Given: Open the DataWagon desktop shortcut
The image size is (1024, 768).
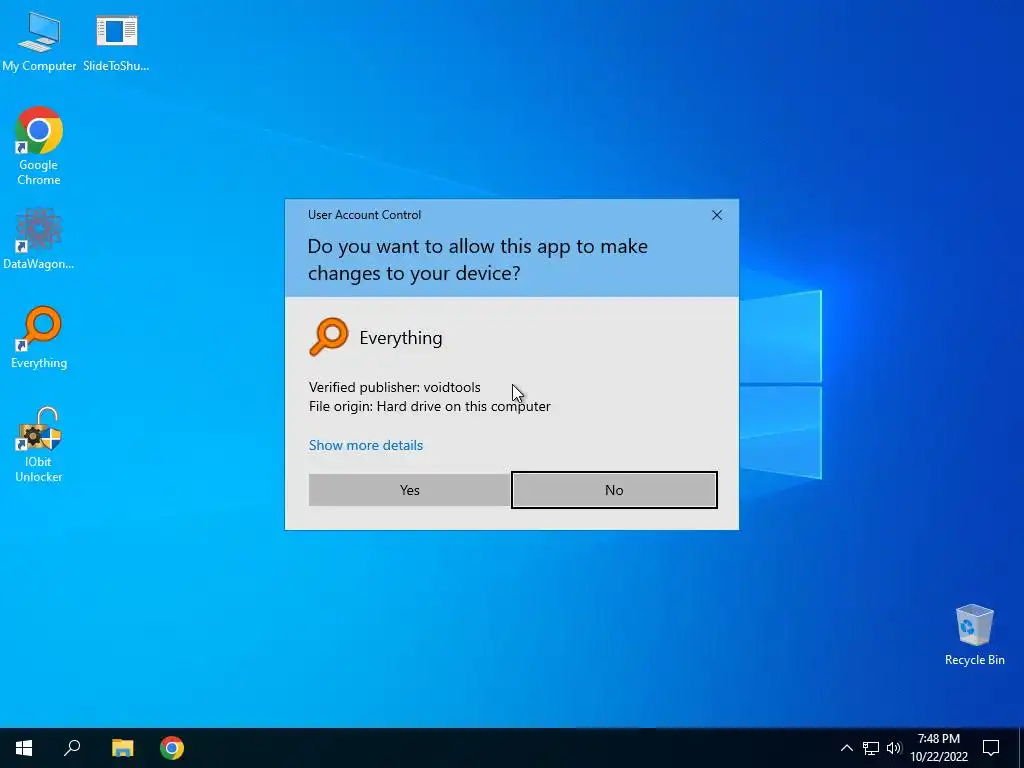Looking at the screenshot, I should pyautogui.click(x=39, y=238).
